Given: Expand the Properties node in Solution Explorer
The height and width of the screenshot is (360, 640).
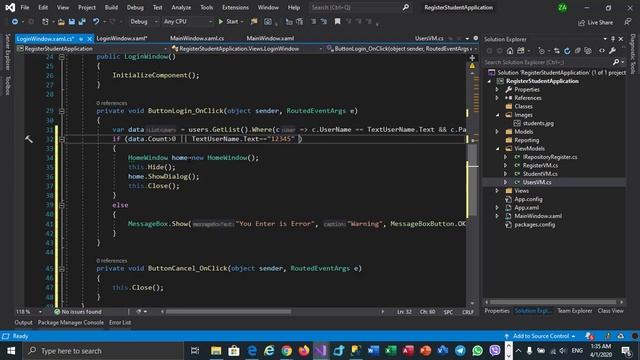Looking at the screenshot, I should click(x=497, y=89).
